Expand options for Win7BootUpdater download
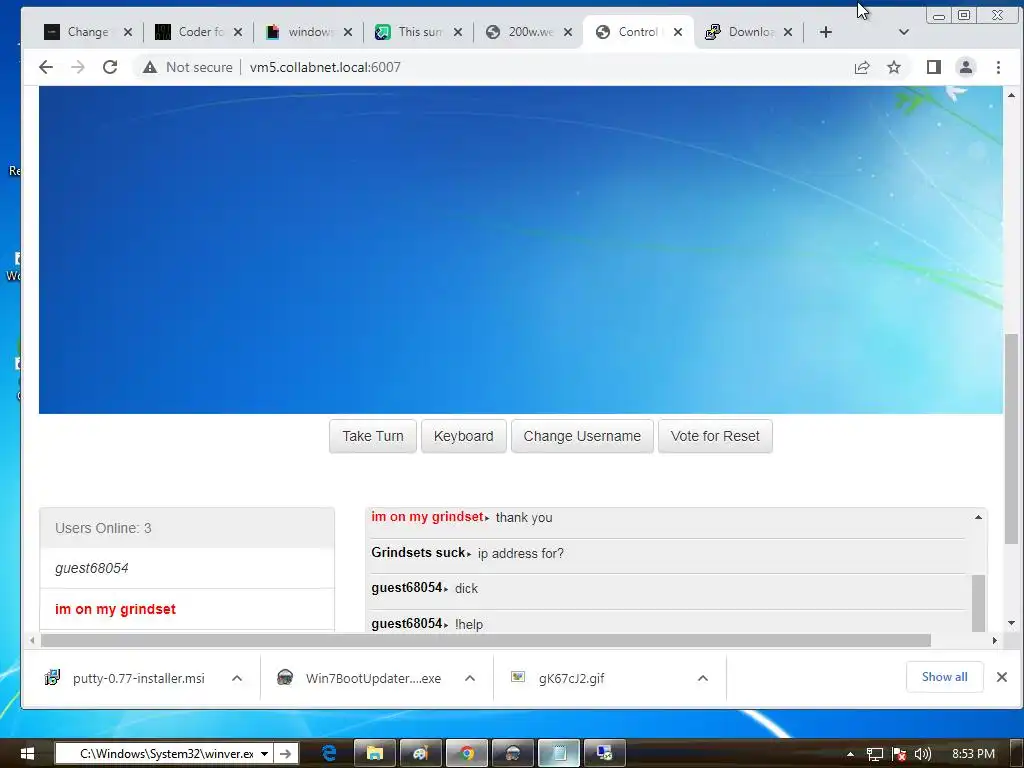This screenshot has width=1024, height=768. (470, 679)
